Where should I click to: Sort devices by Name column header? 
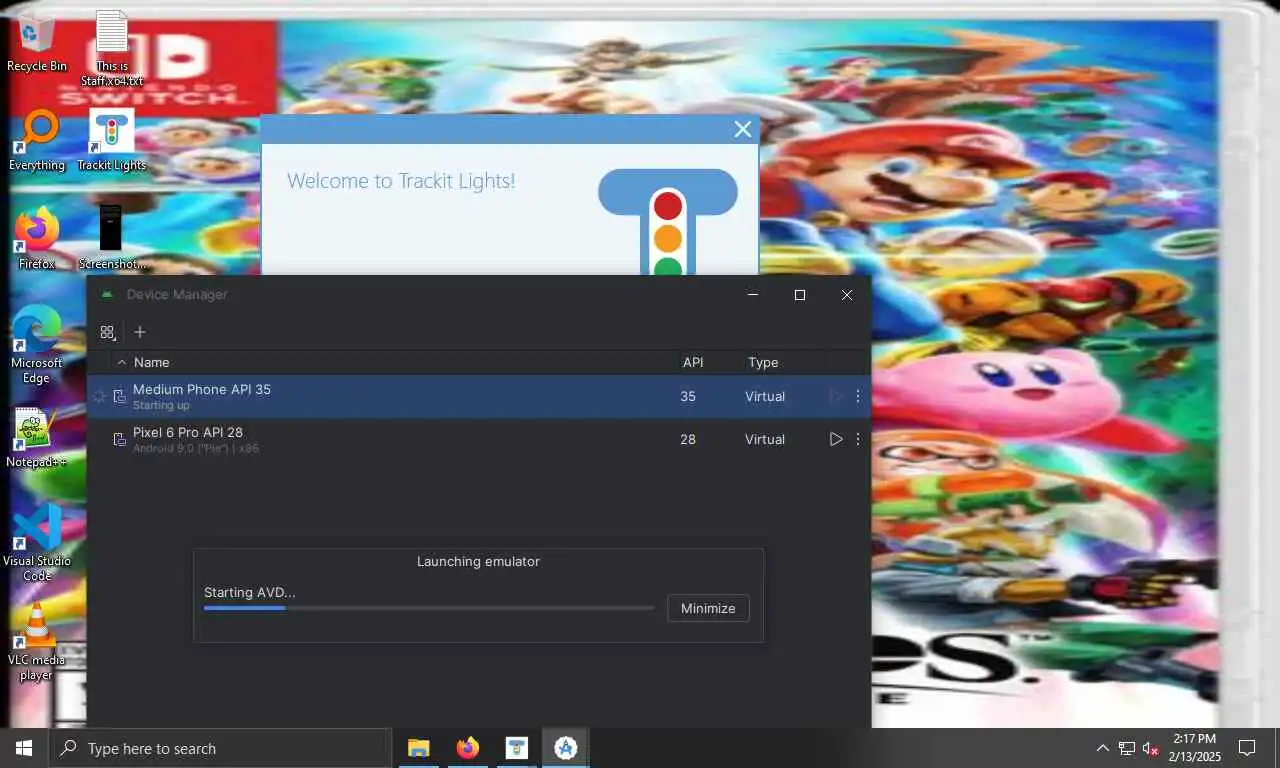(152, 362)
